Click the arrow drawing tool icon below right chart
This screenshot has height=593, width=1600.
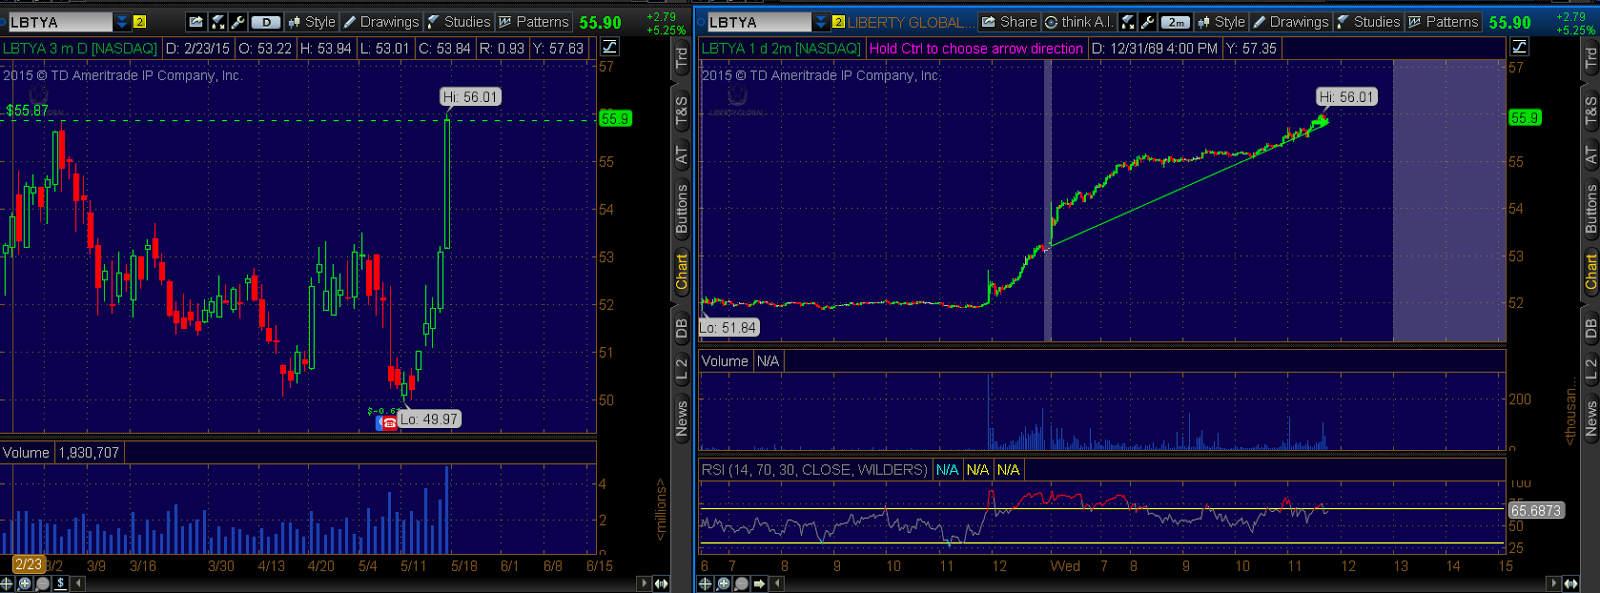click(759, 583)
